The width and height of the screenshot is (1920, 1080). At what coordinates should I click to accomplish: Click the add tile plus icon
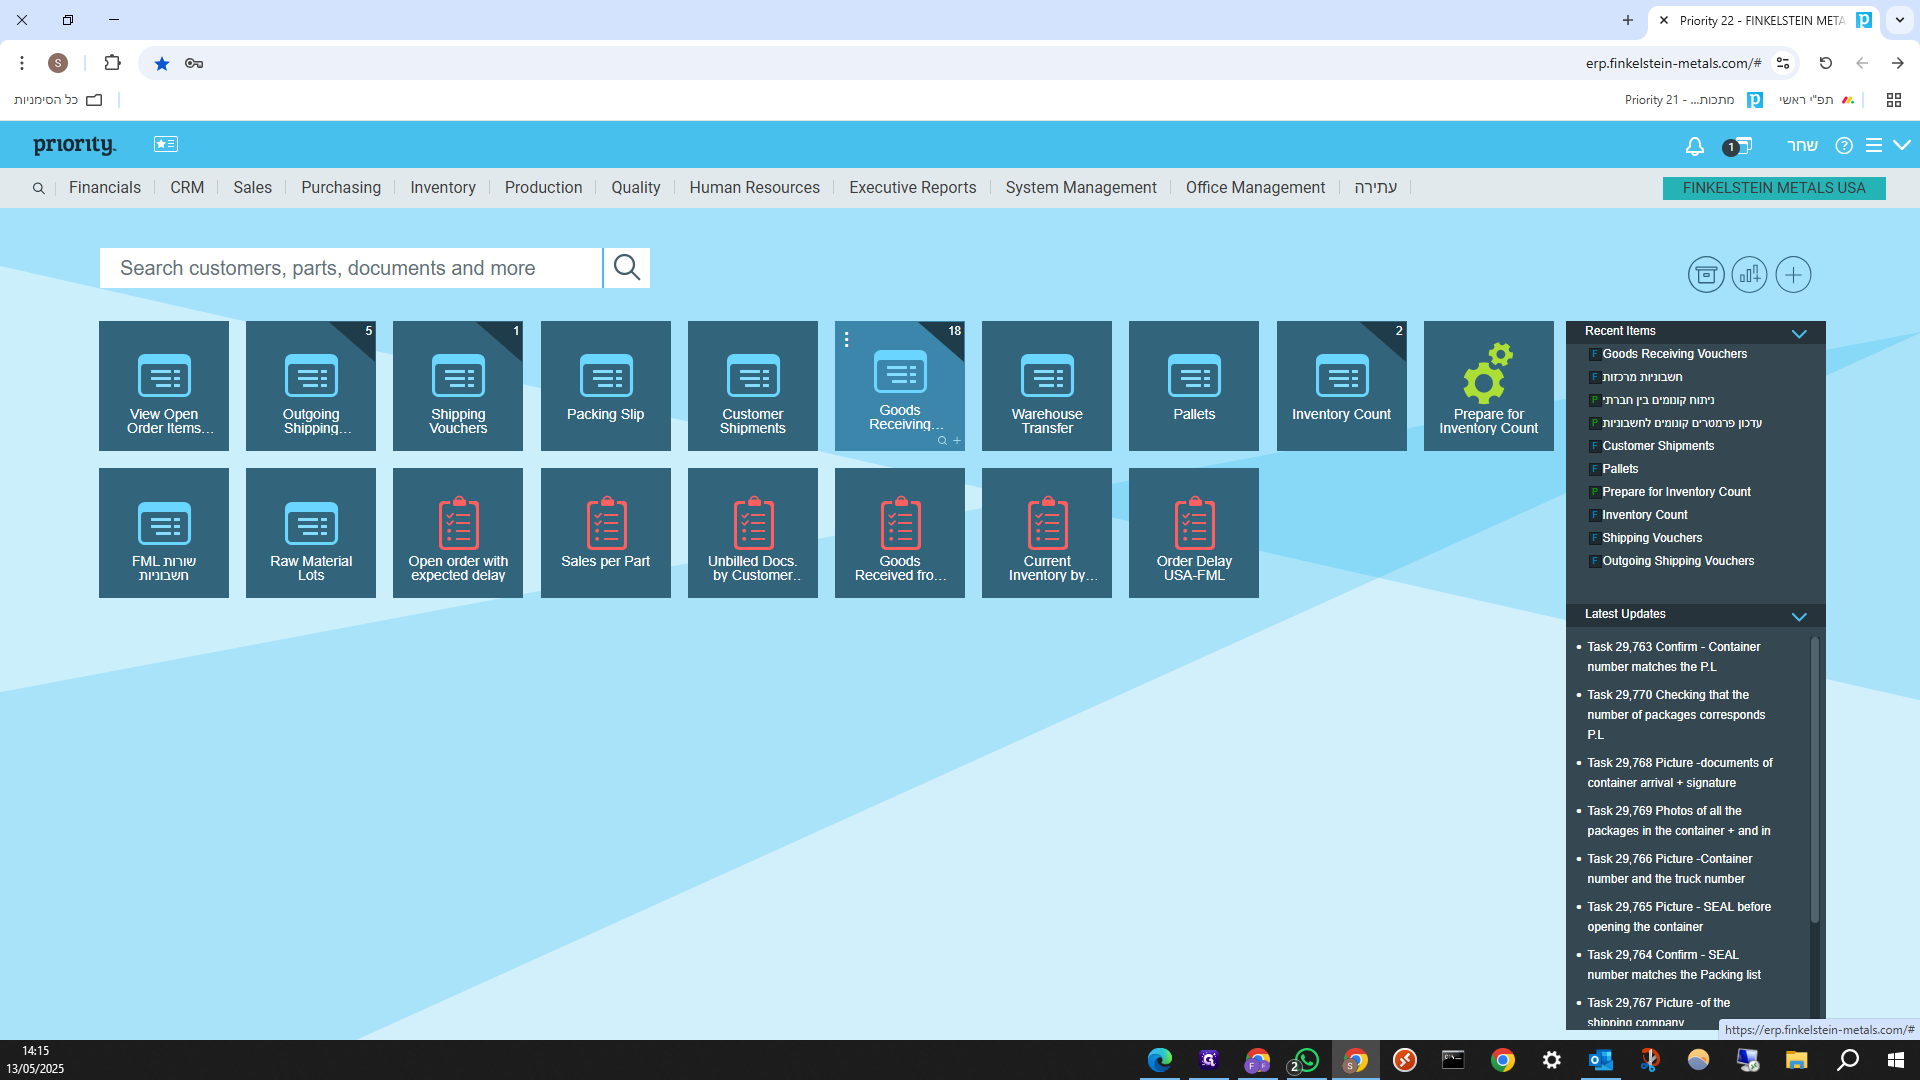click(x=1793, y=275)
